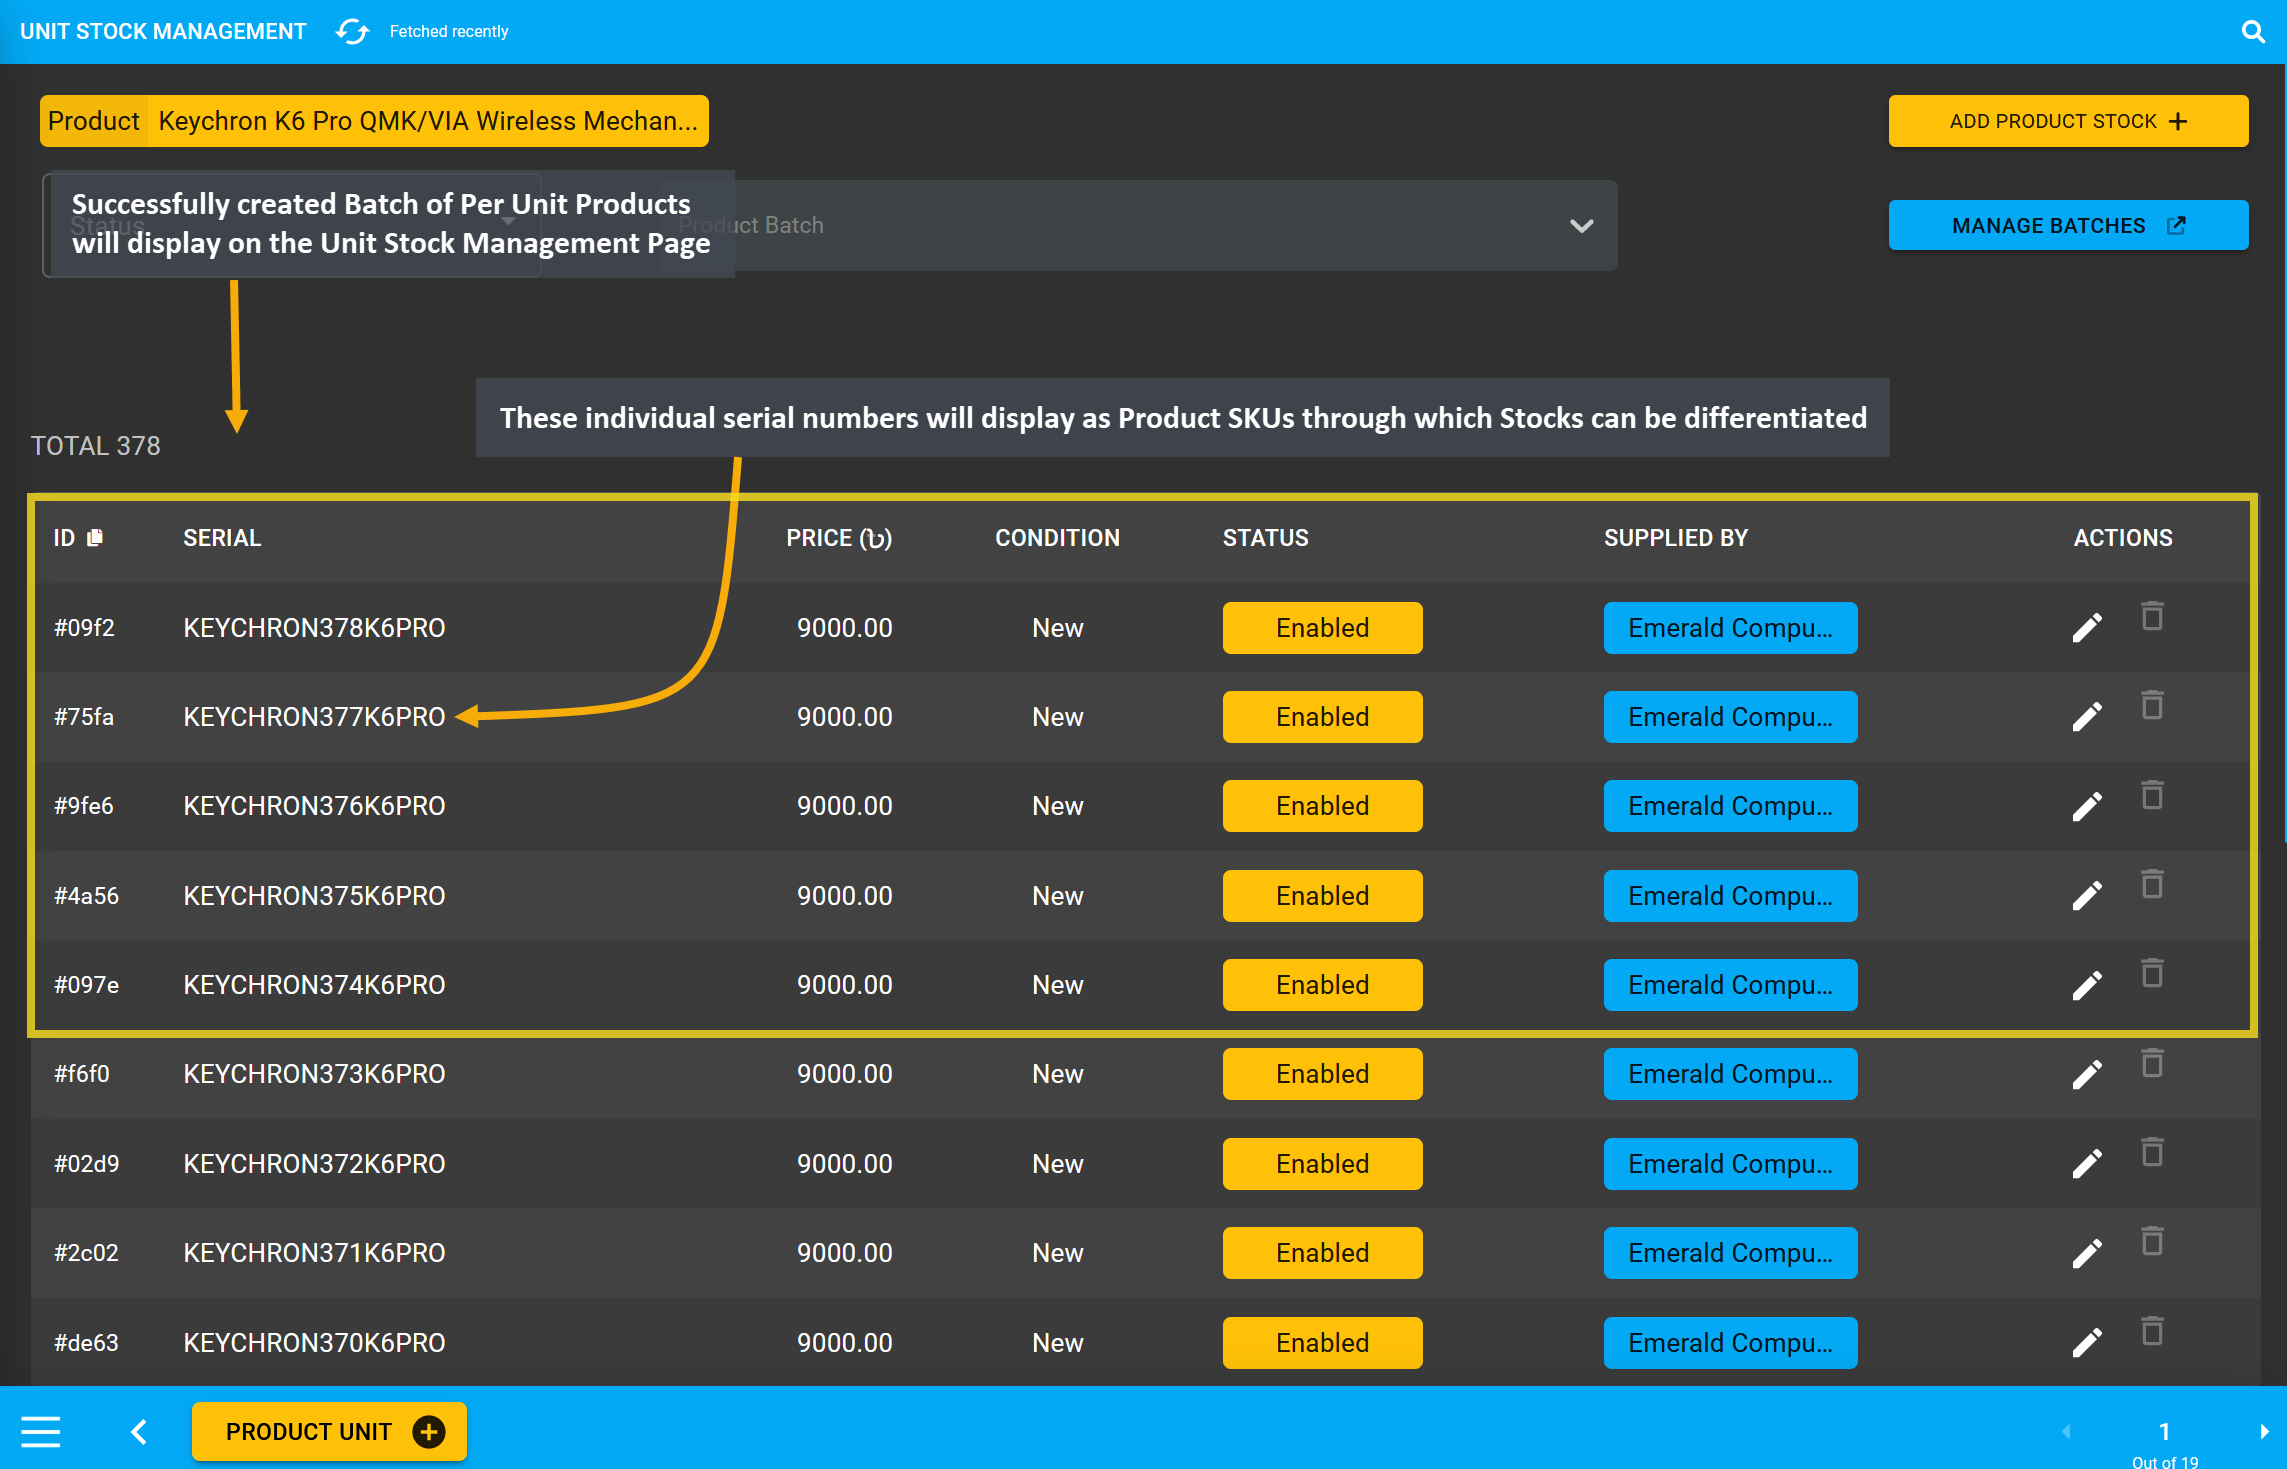
Task: Delete the KEYCHRON370K6PRO unit
Action: click(x=2152, y=1331)
